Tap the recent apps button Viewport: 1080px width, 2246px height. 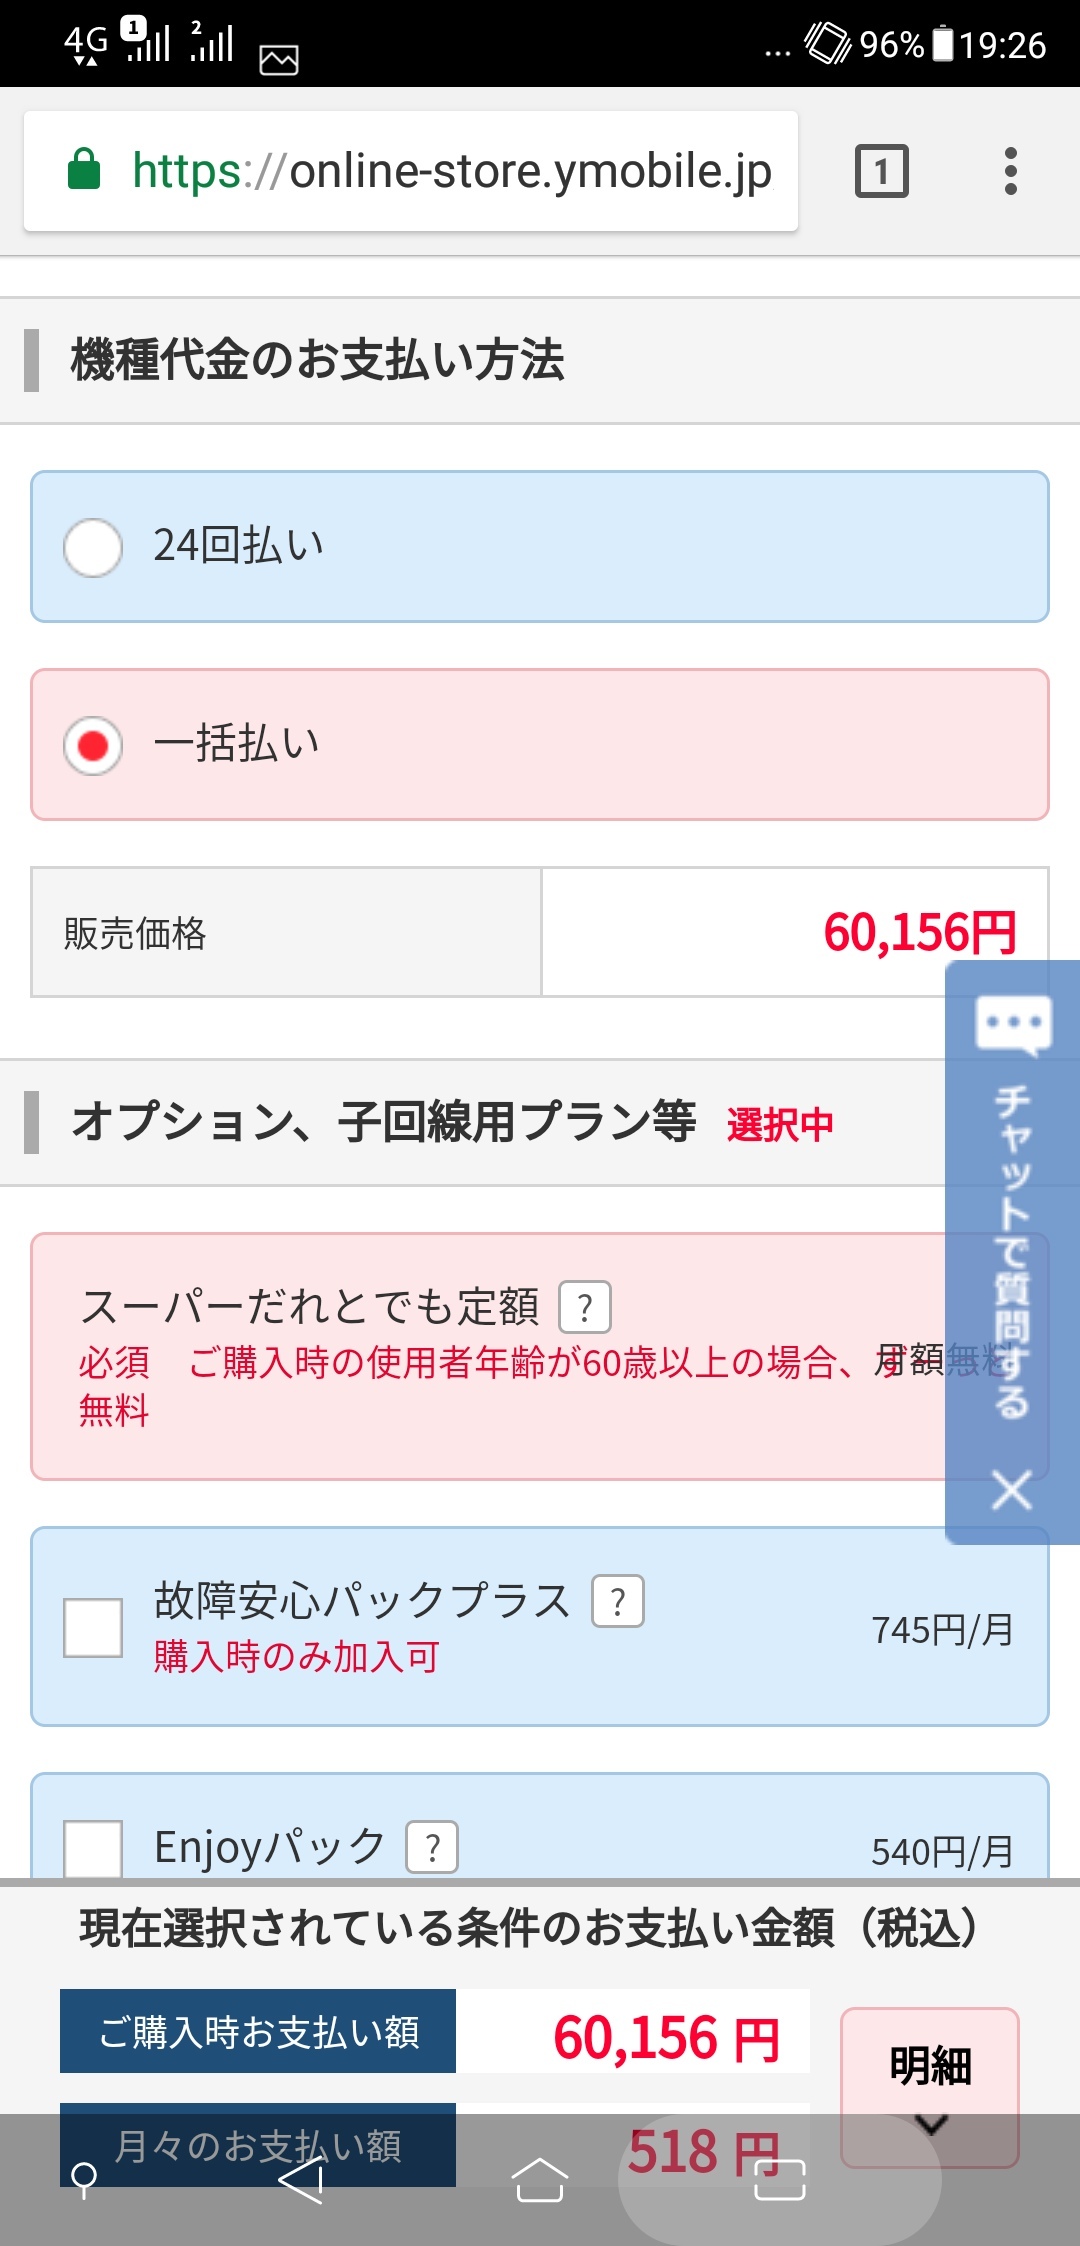[780, 2179]
